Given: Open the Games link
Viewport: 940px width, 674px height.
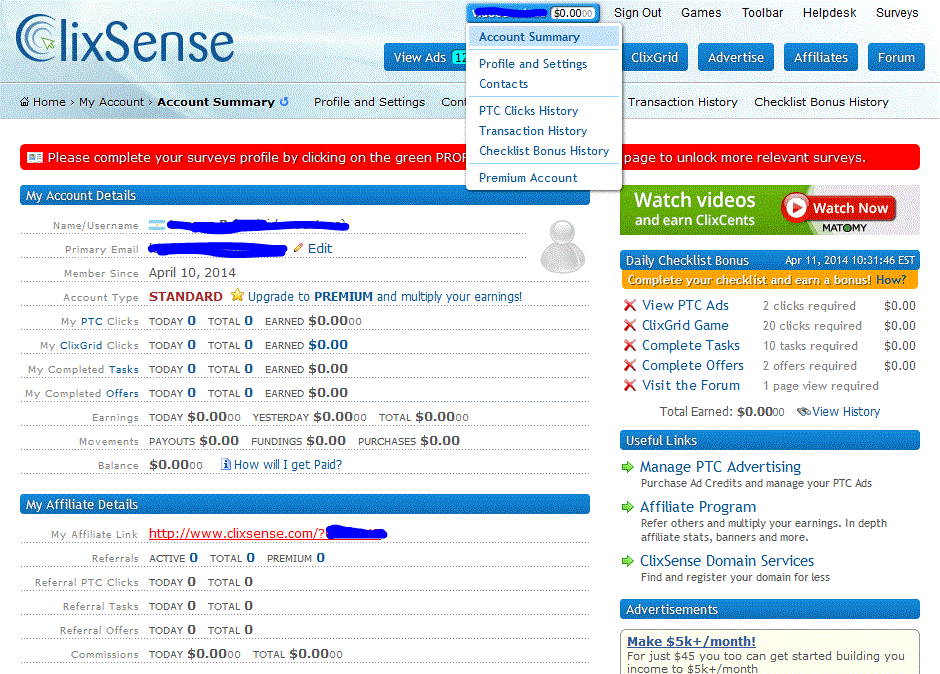Looking at the screenshot, I should [701, 13].
